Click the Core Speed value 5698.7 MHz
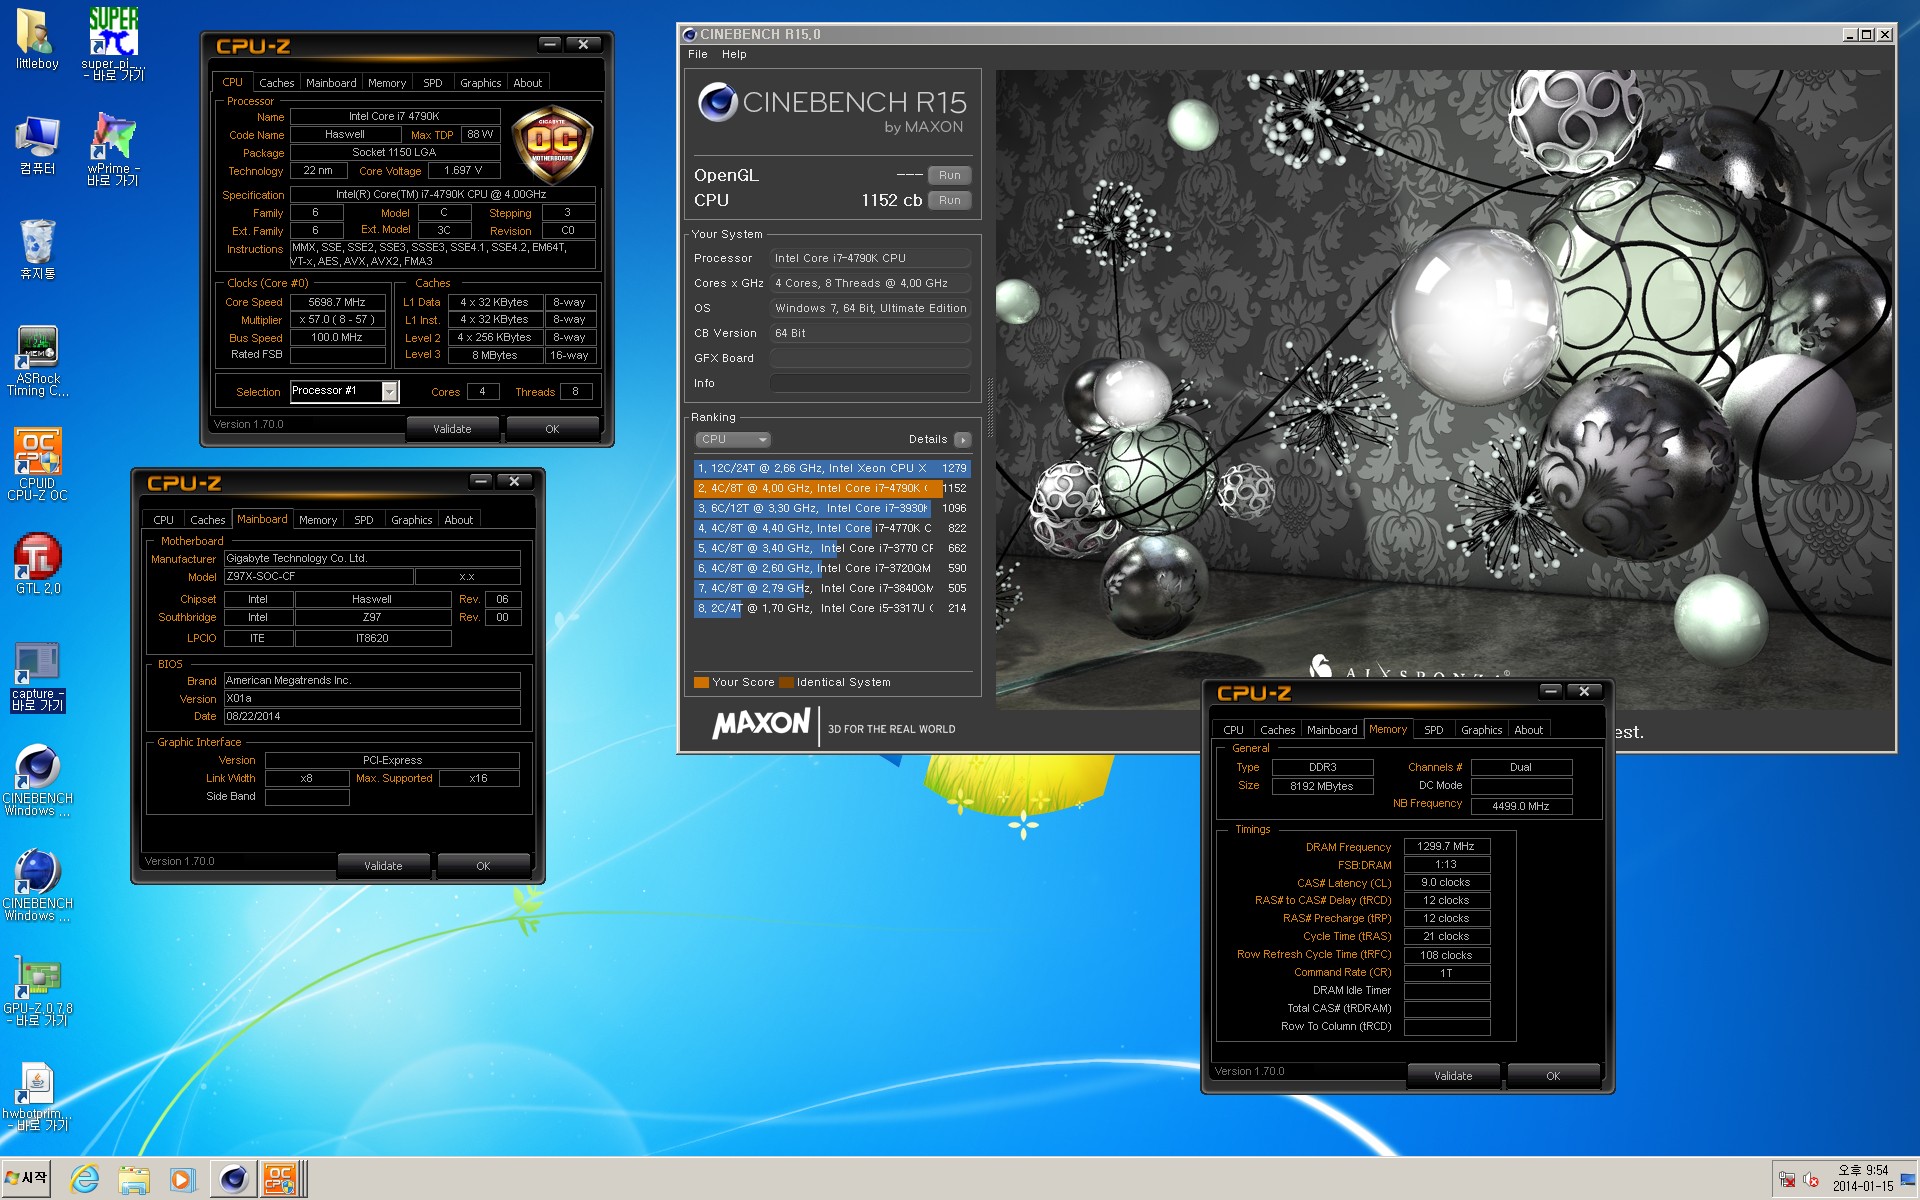Viewport: 1920px width, 1200px height. click(337, 302)
